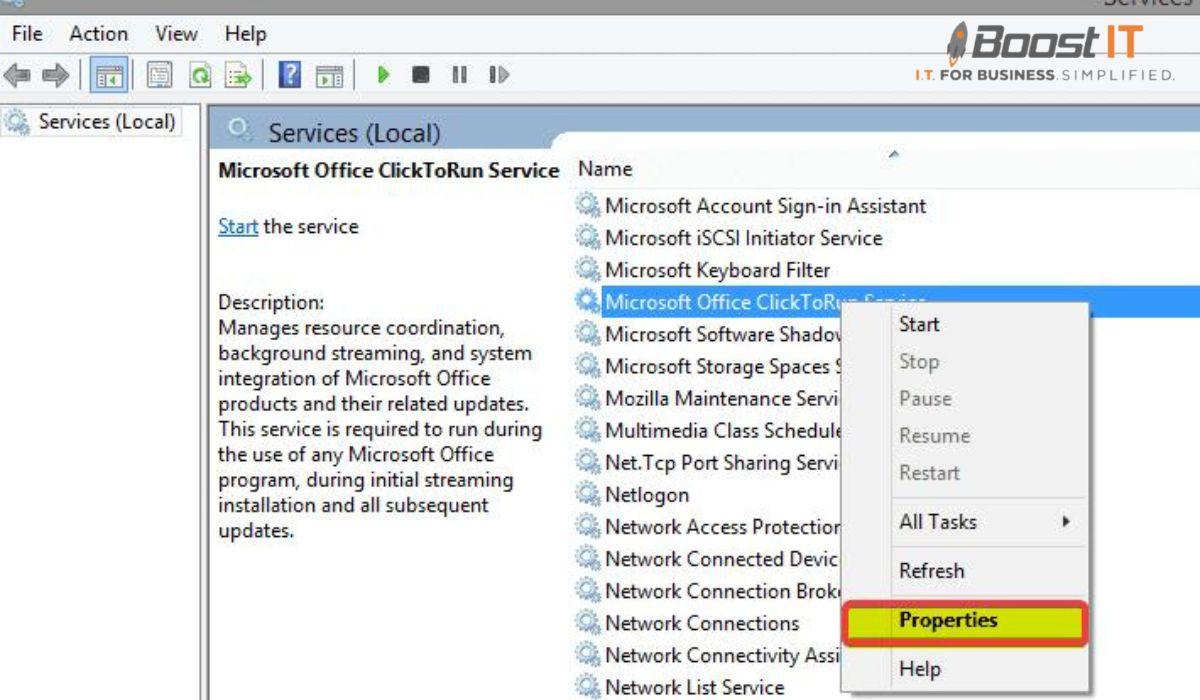Select Network Connectivity Assistant service name

click(x=723, y=654)
